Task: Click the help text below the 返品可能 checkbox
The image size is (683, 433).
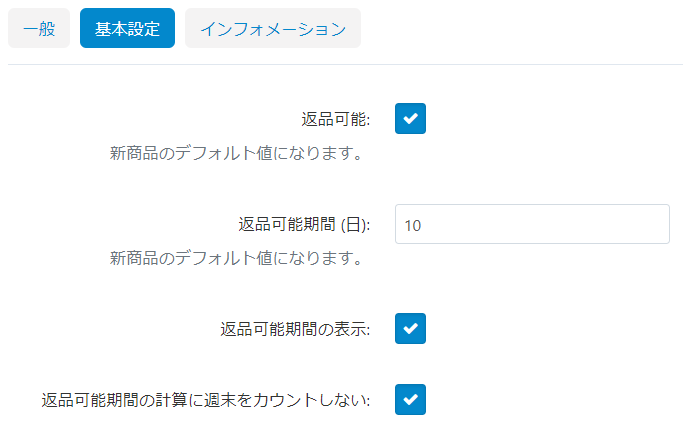Action: pos(235,155)
